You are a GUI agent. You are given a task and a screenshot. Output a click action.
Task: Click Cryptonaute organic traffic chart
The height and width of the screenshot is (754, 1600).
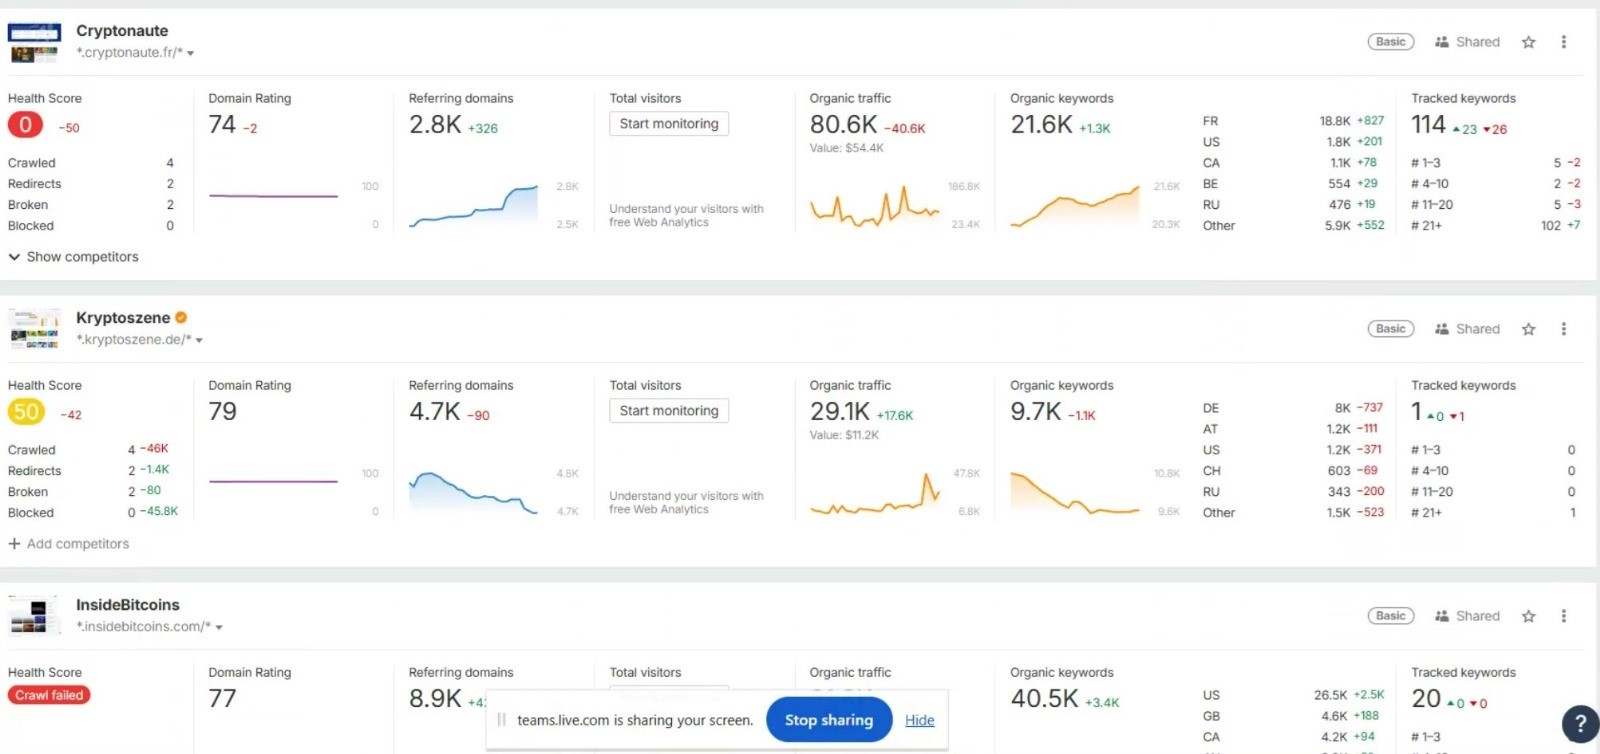click(x=875, y=206)
